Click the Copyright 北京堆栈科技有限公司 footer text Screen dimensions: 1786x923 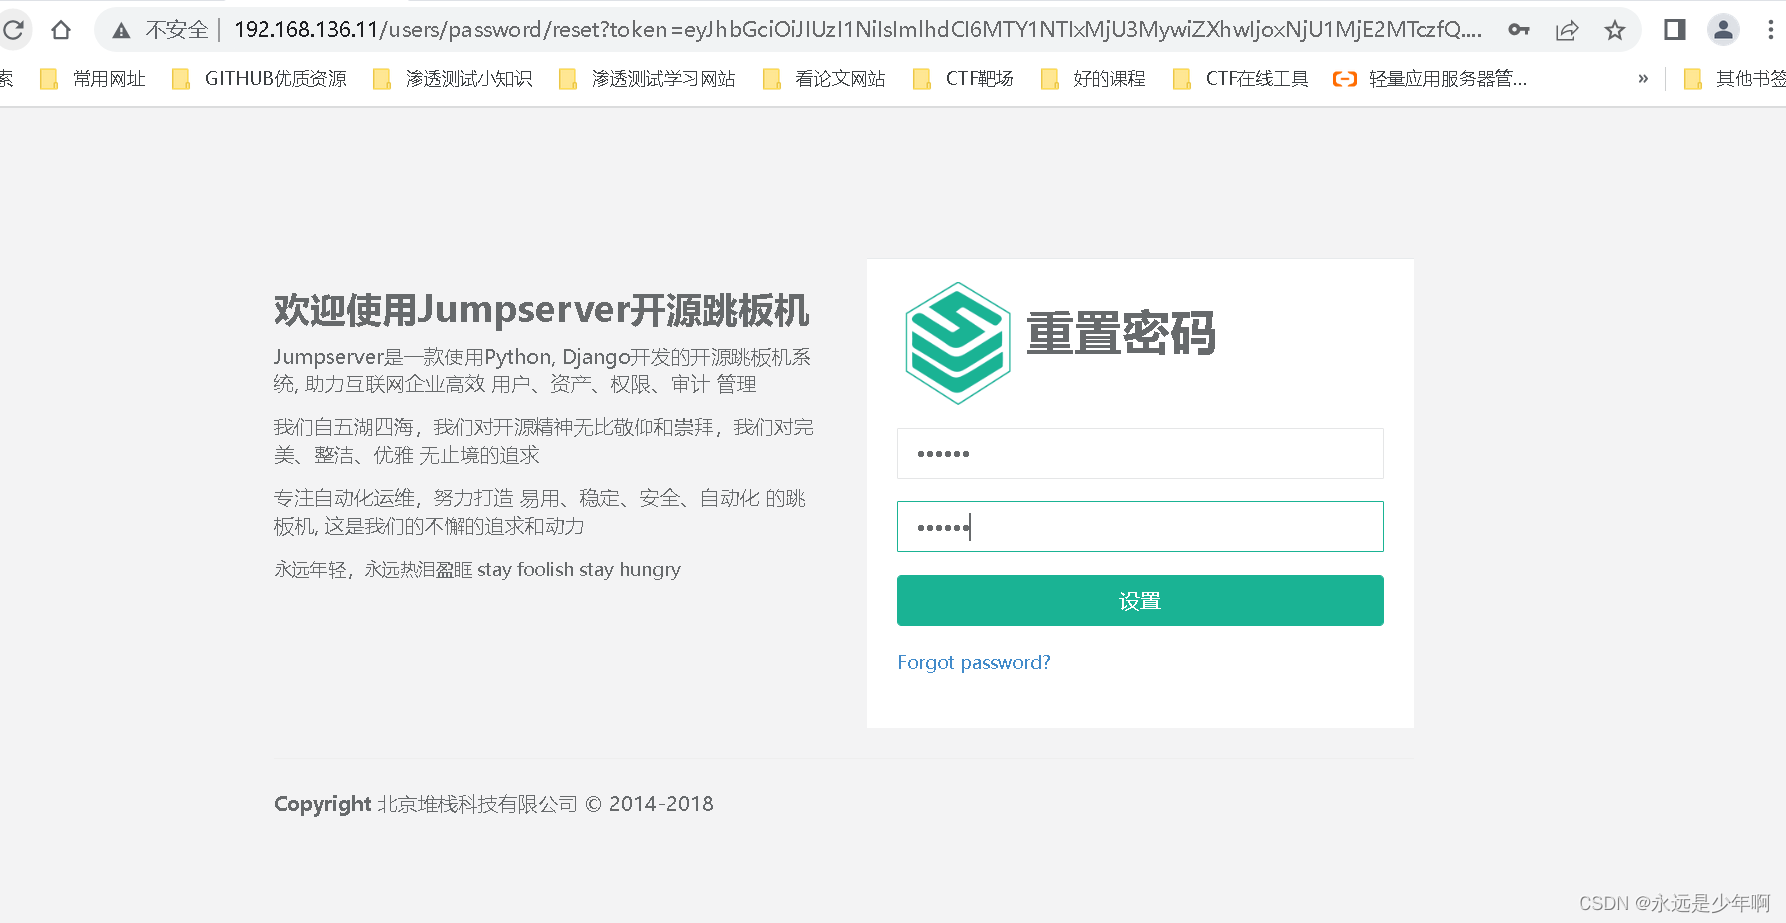click(x=494, y=804)
